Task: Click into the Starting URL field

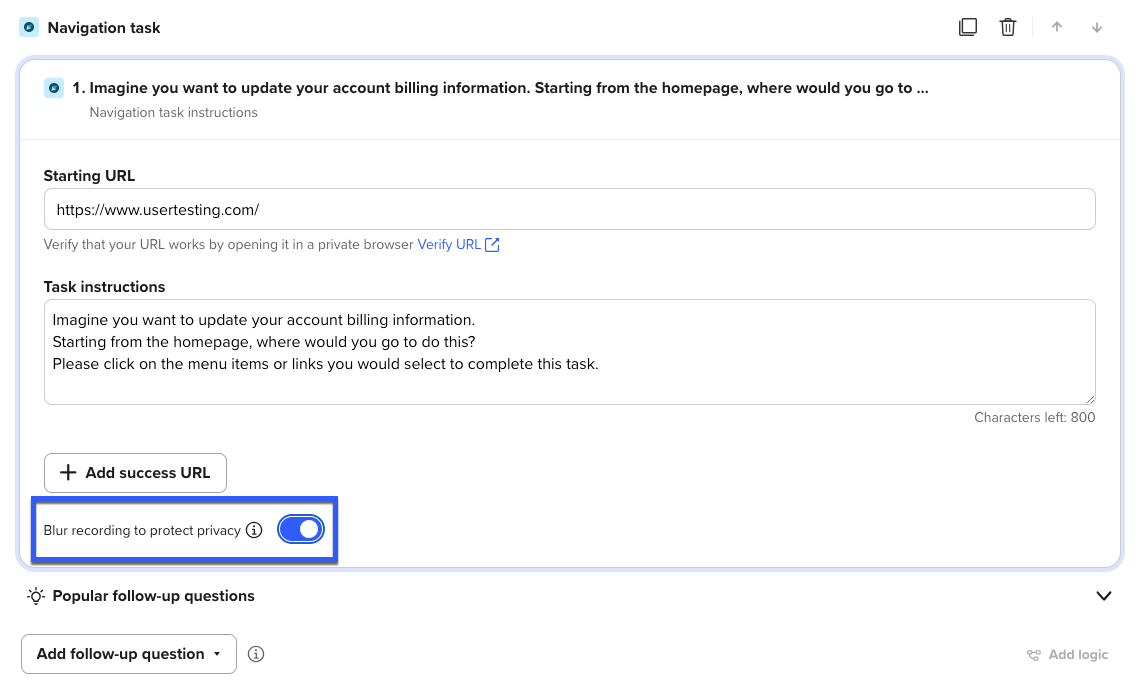Action: pos(569,210)
